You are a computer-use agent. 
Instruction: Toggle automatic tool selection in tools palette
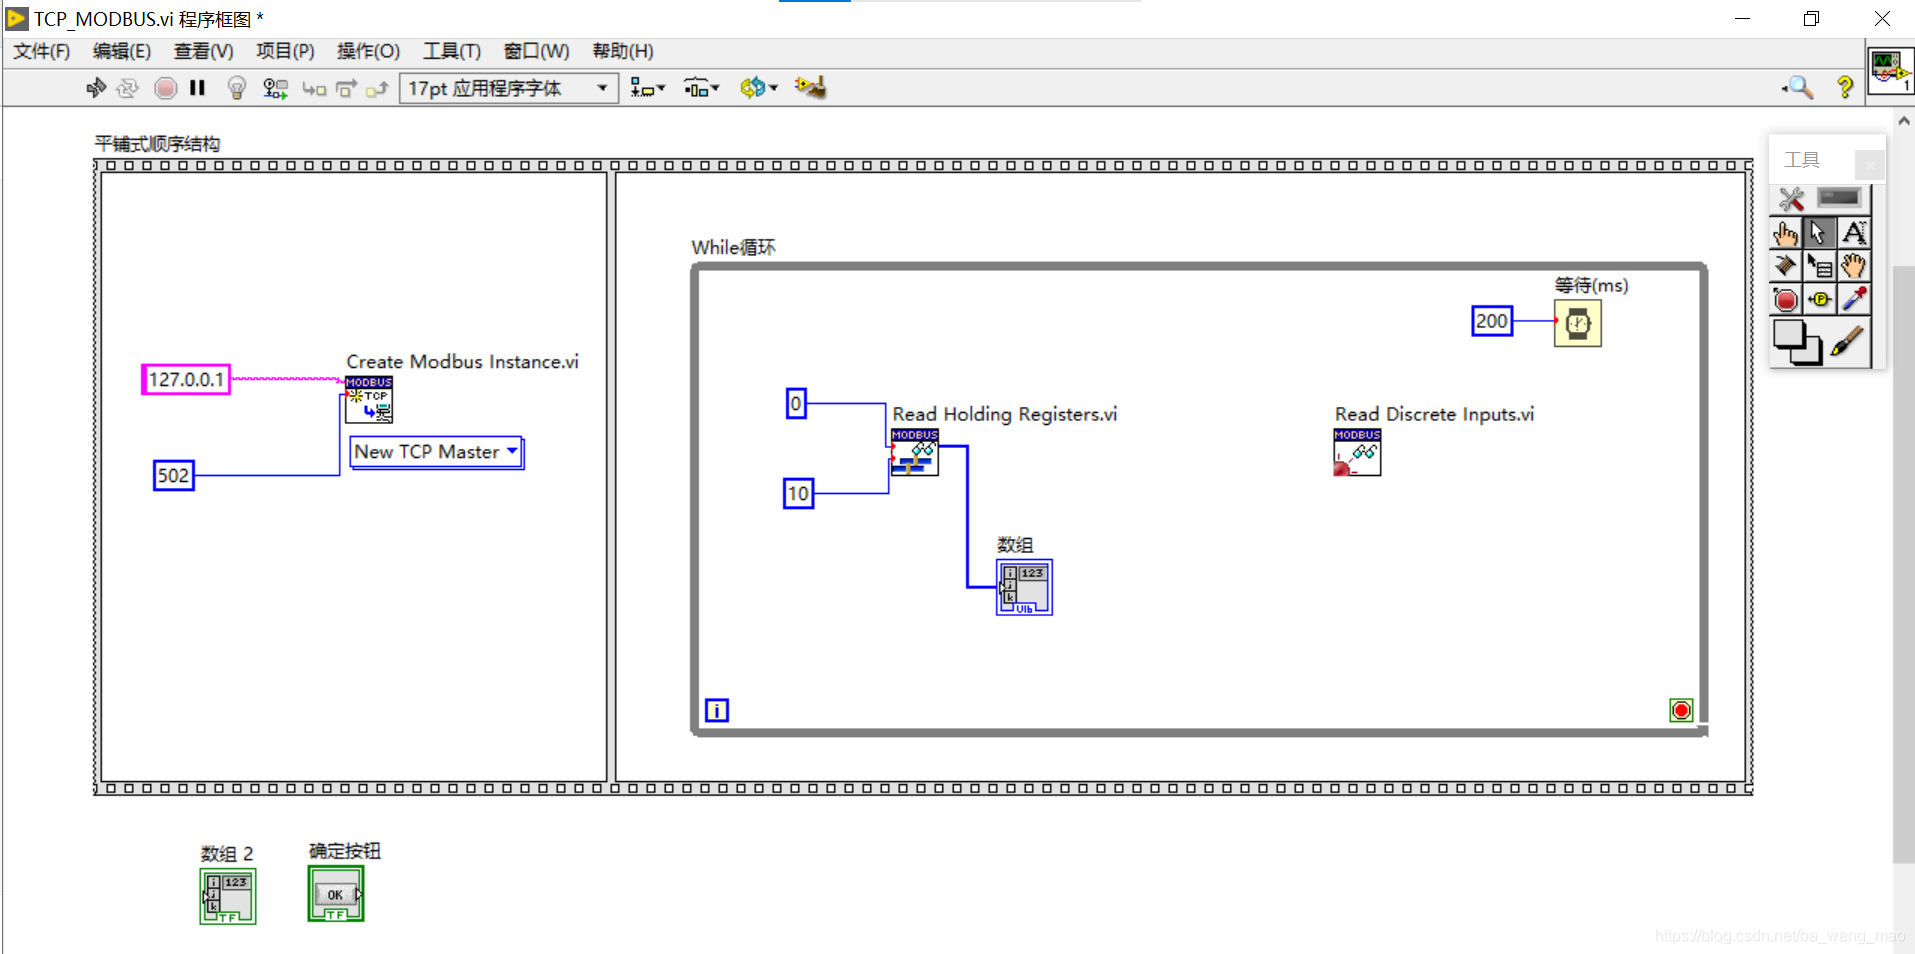tap(1839, 198)
